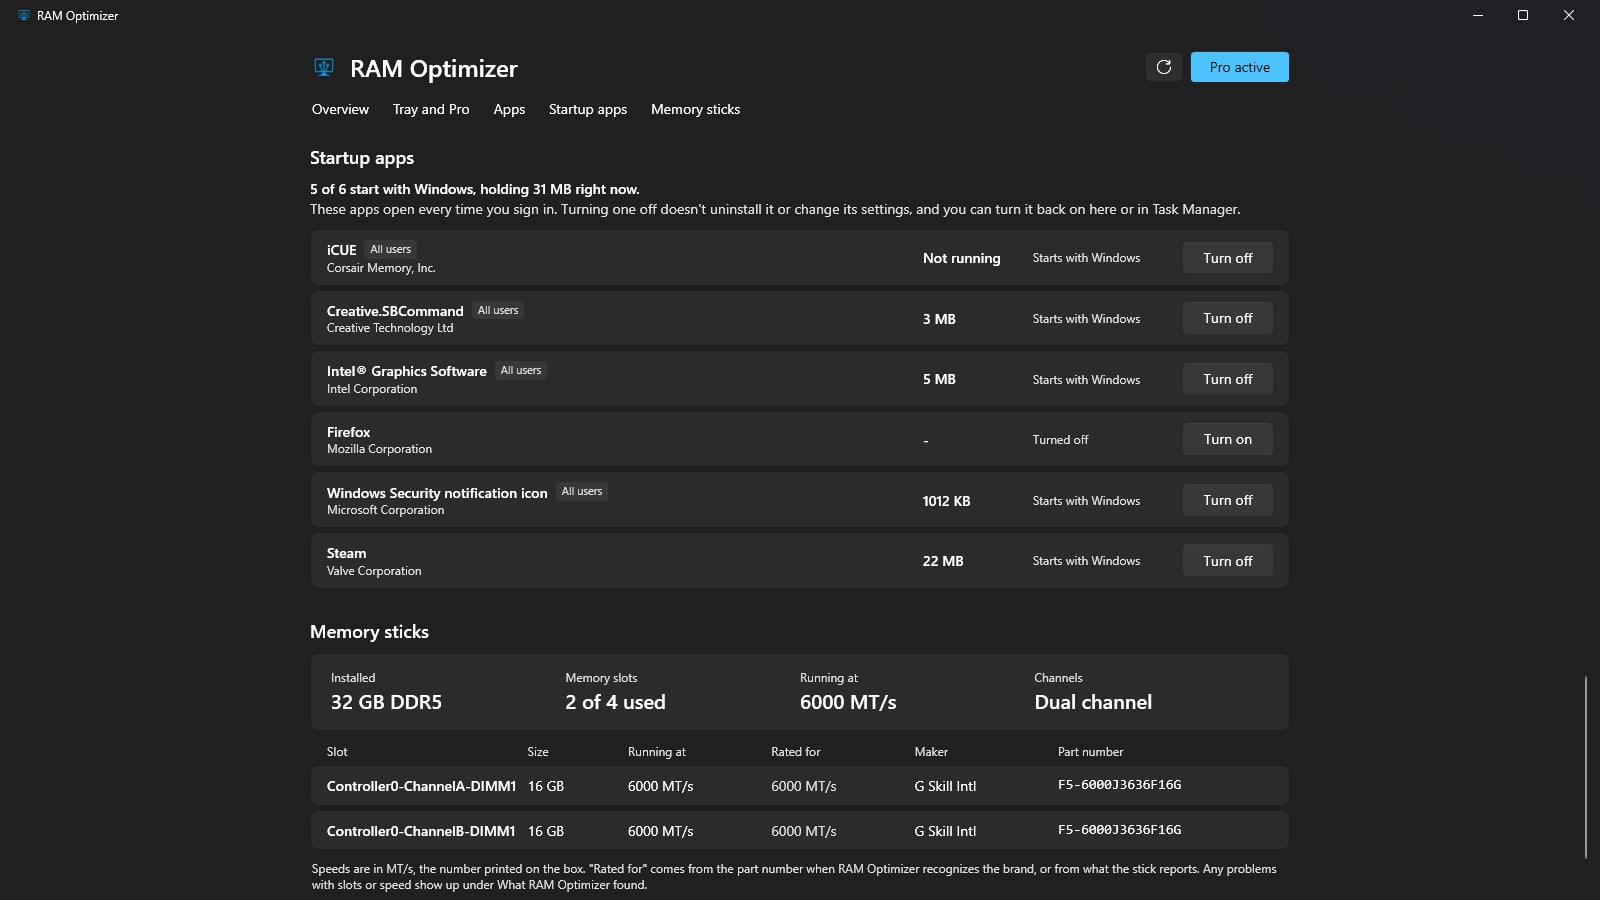Click the 22 MB value for Steam
This screenshot has height=900, width=1600.
(943, 561)
